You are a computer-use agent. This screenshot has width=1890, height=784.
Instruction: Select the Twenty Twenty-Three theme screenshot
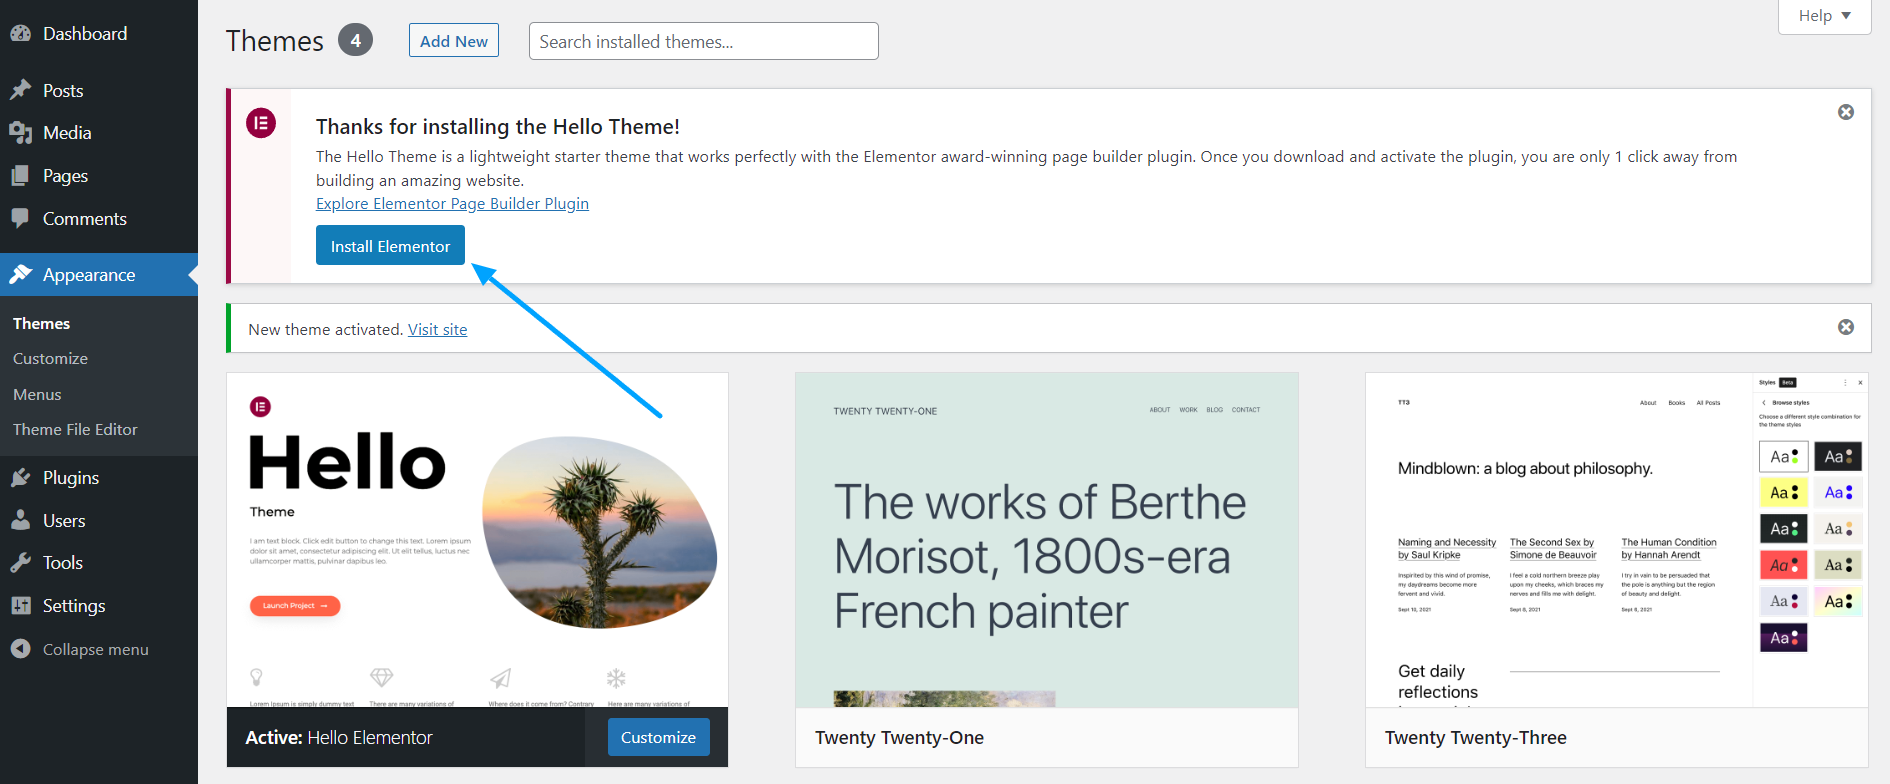pos(1617,540)
